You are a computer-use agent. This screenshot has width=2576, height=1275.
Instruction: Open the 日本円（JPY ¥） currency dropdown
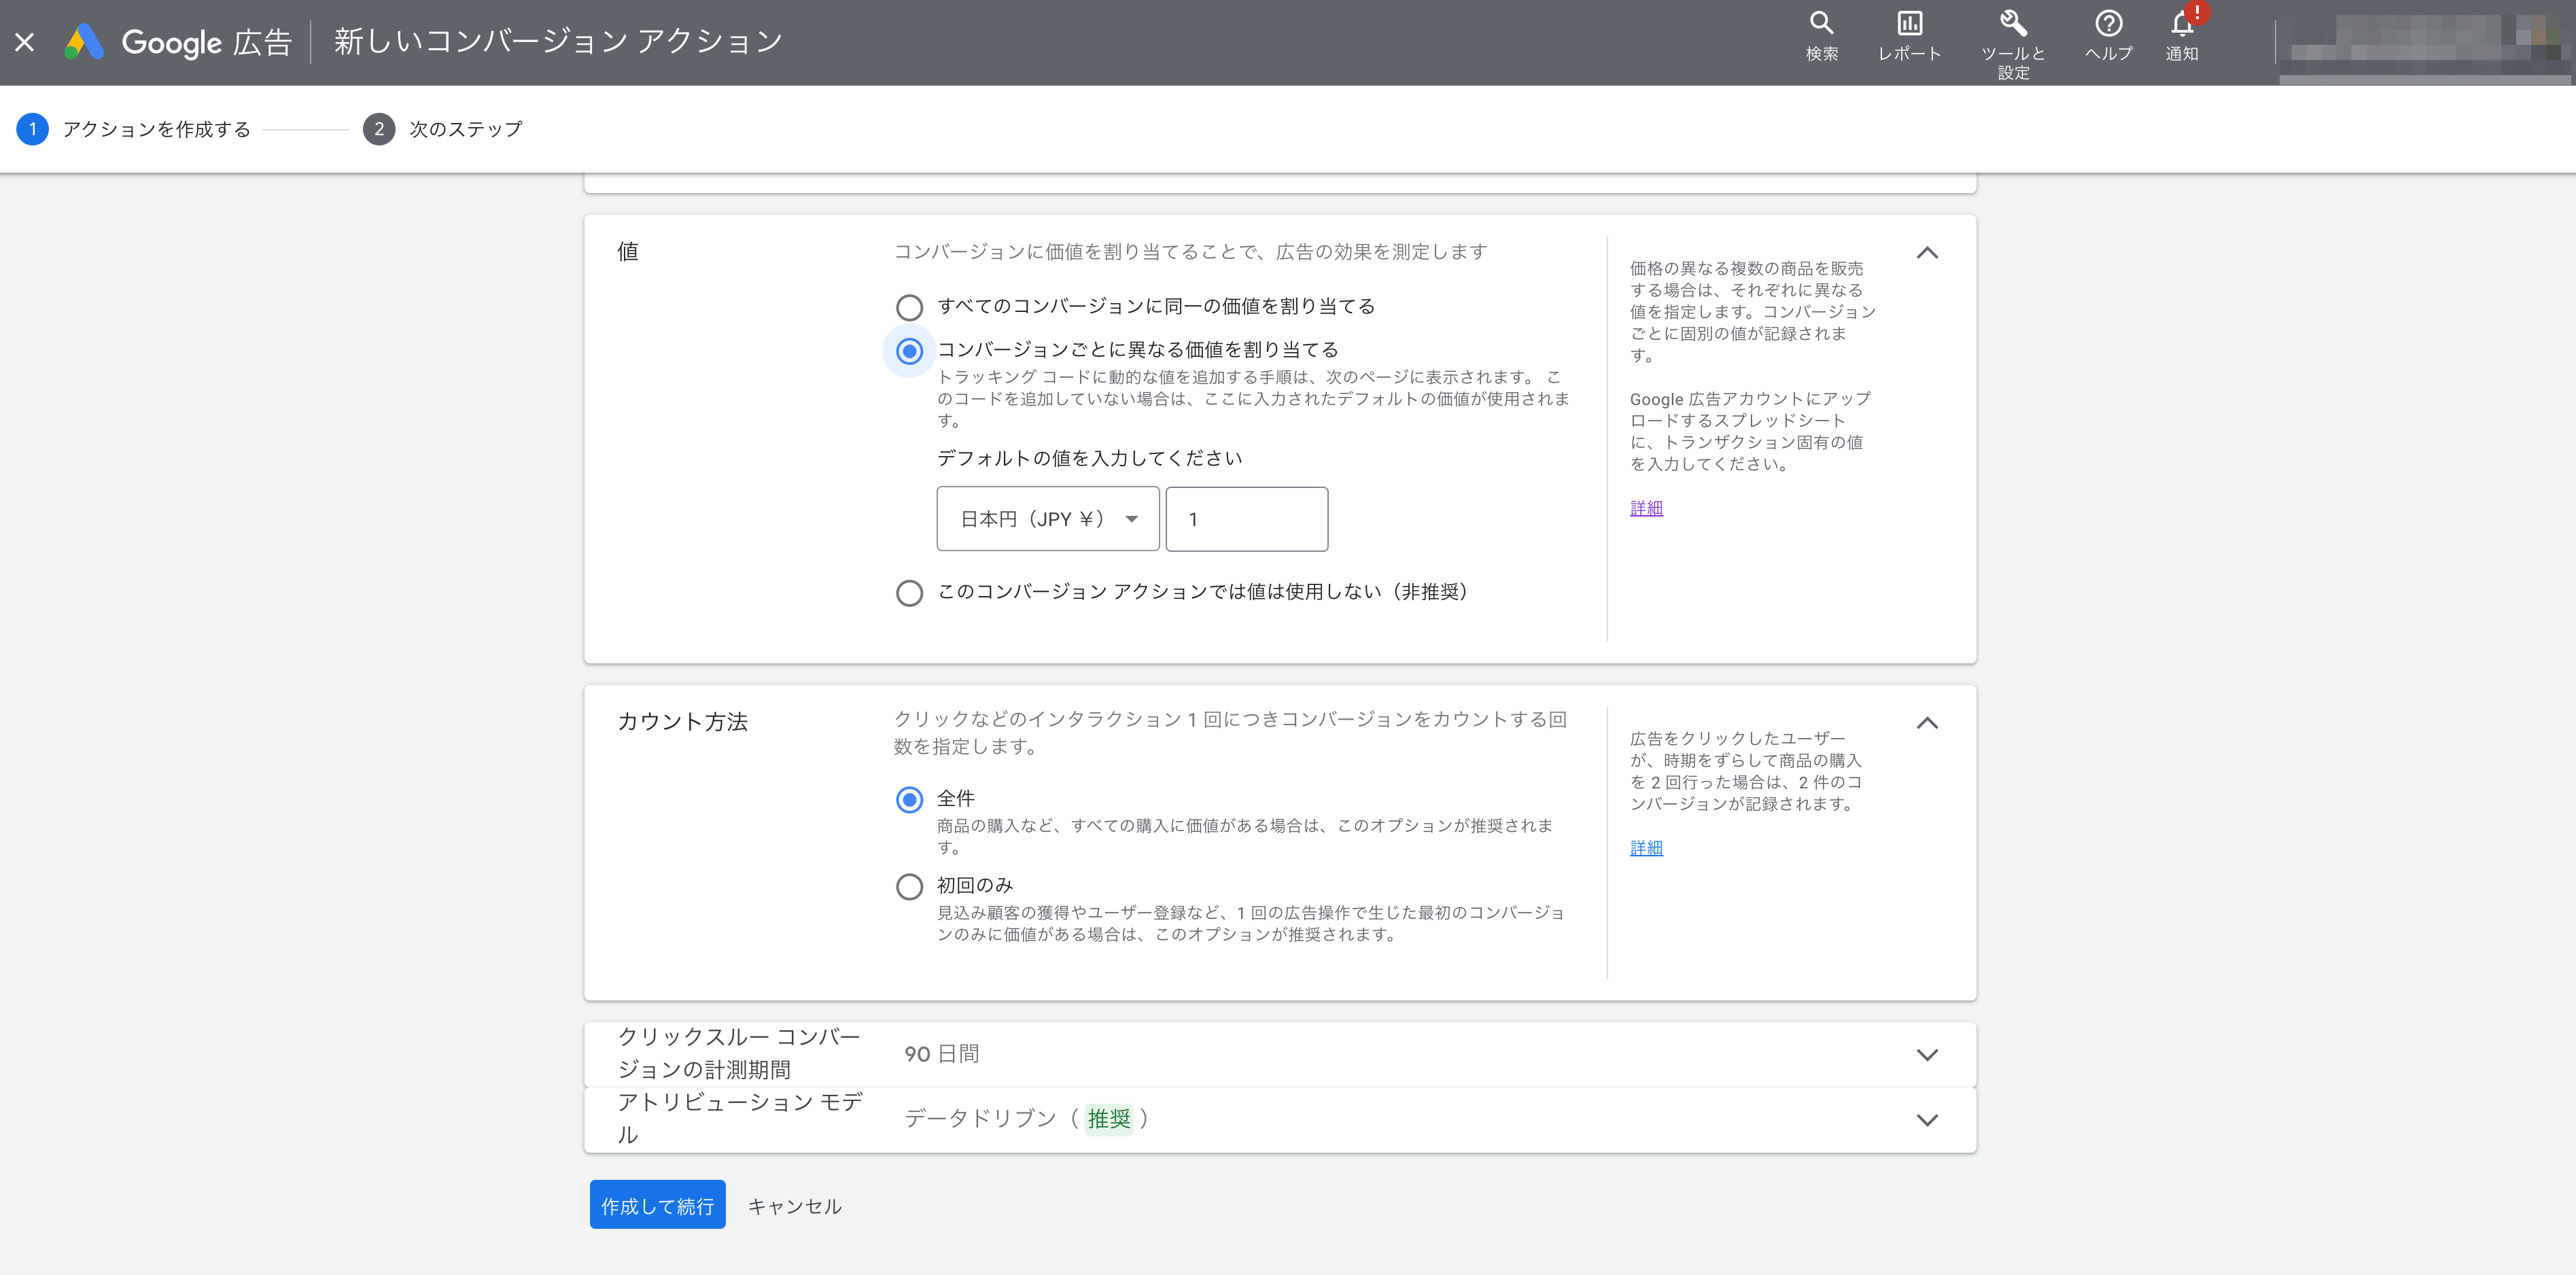(x=1048, y=519)
